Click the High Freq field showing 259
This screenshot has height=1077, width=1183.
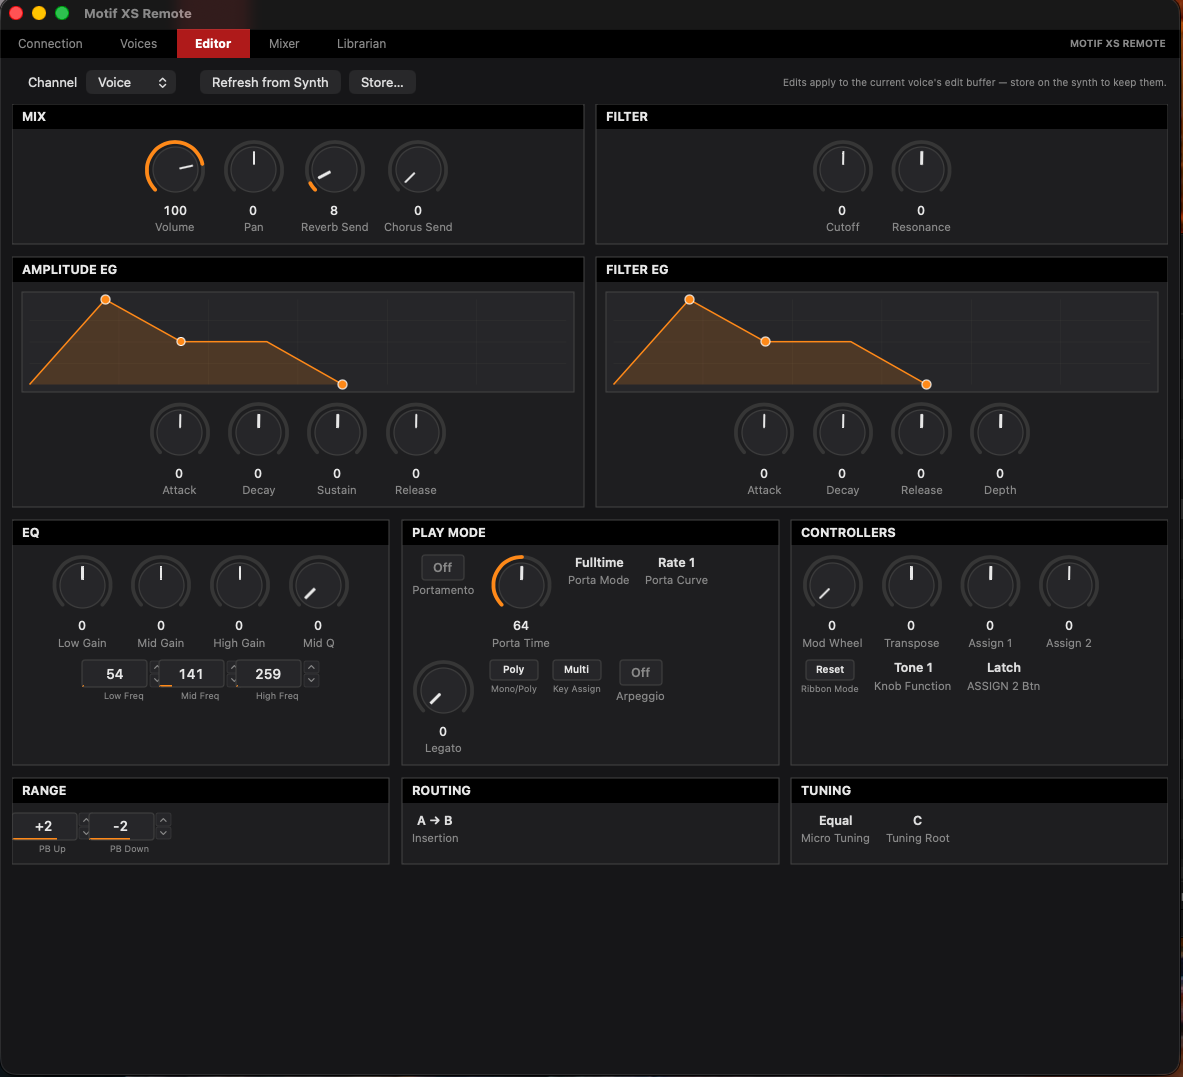point(269,674)
